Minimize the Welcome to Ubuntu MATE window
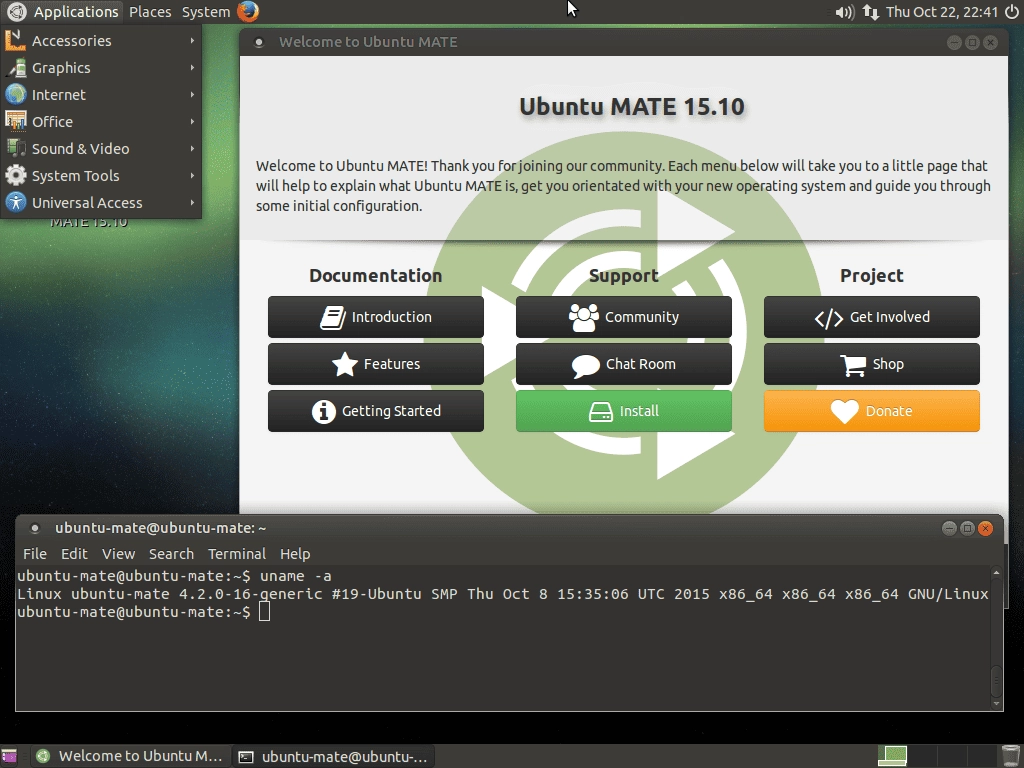Viewport: 1024px width, 768px height. click(x=954, y=42)
